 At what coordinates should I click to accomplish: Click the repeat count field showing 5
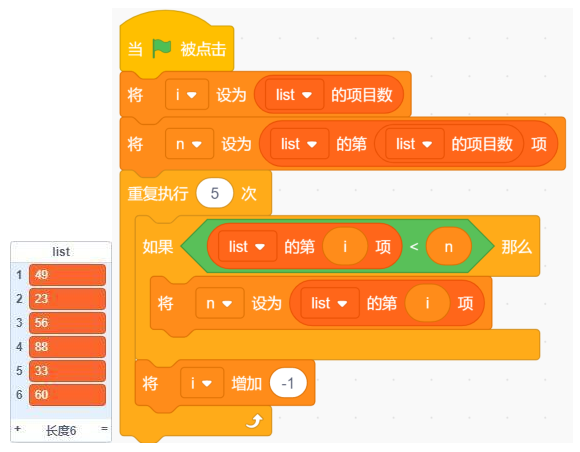point(215,193)
